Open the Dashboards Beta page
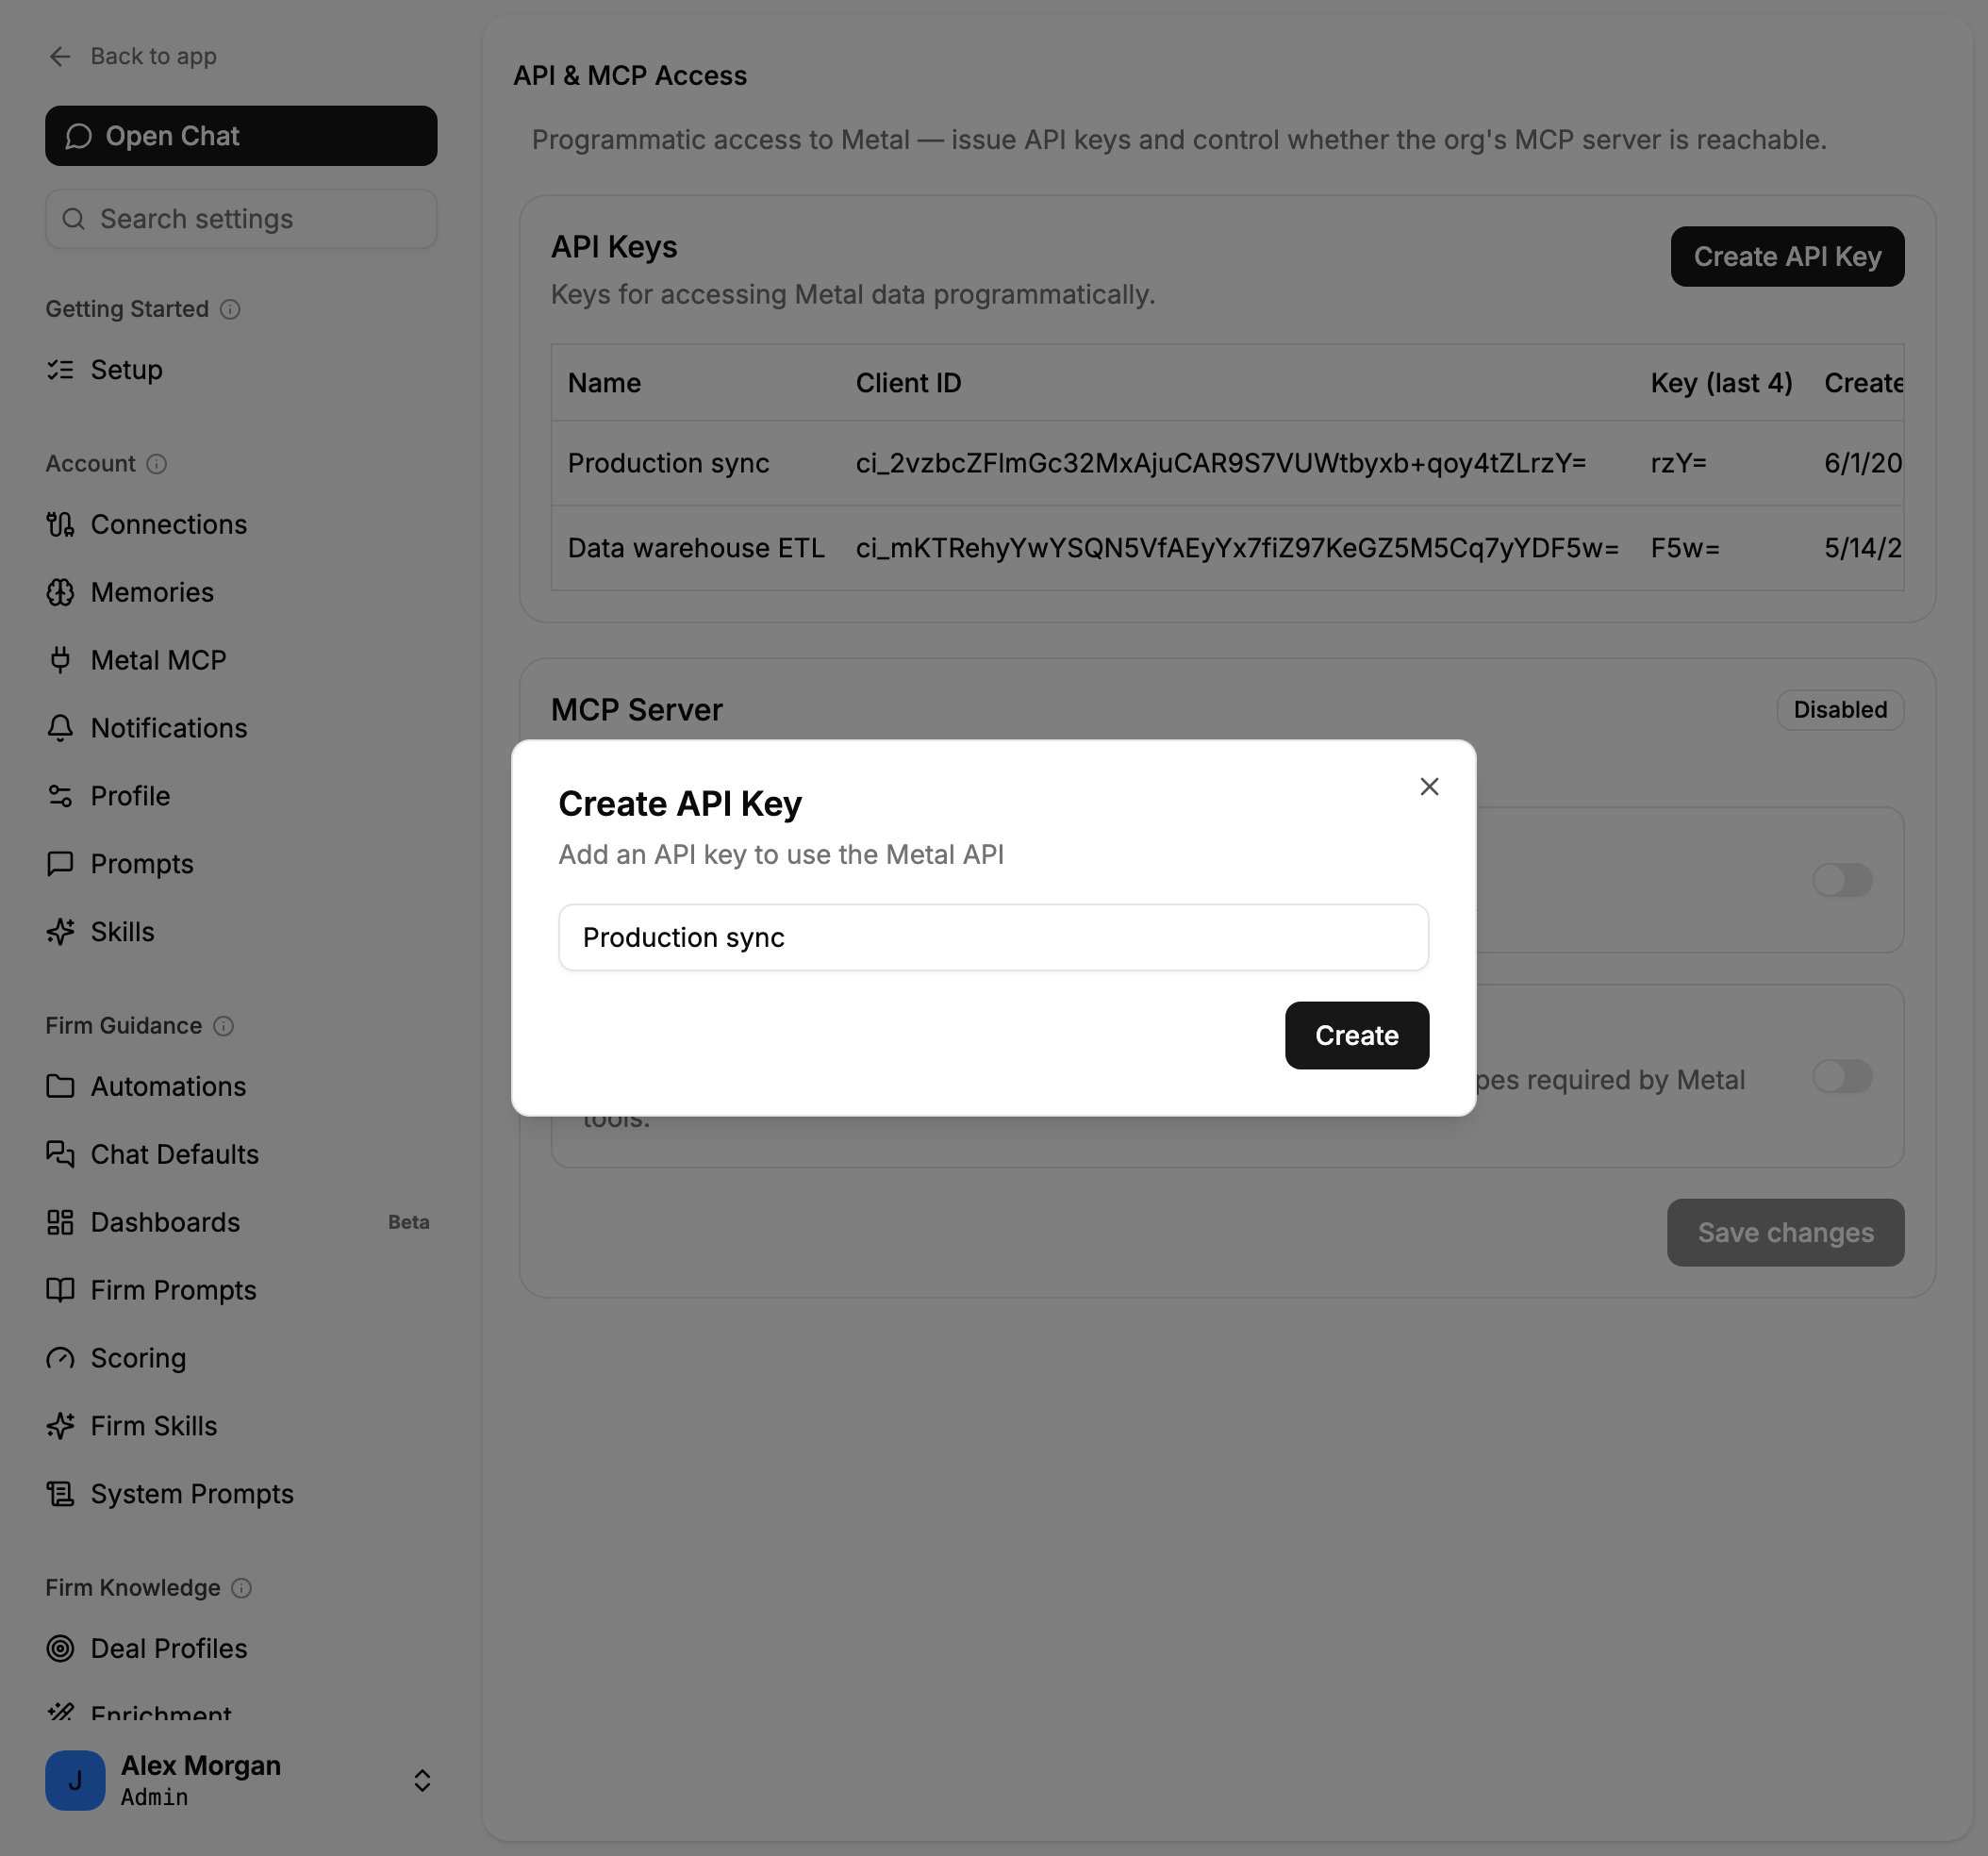 165,1222
